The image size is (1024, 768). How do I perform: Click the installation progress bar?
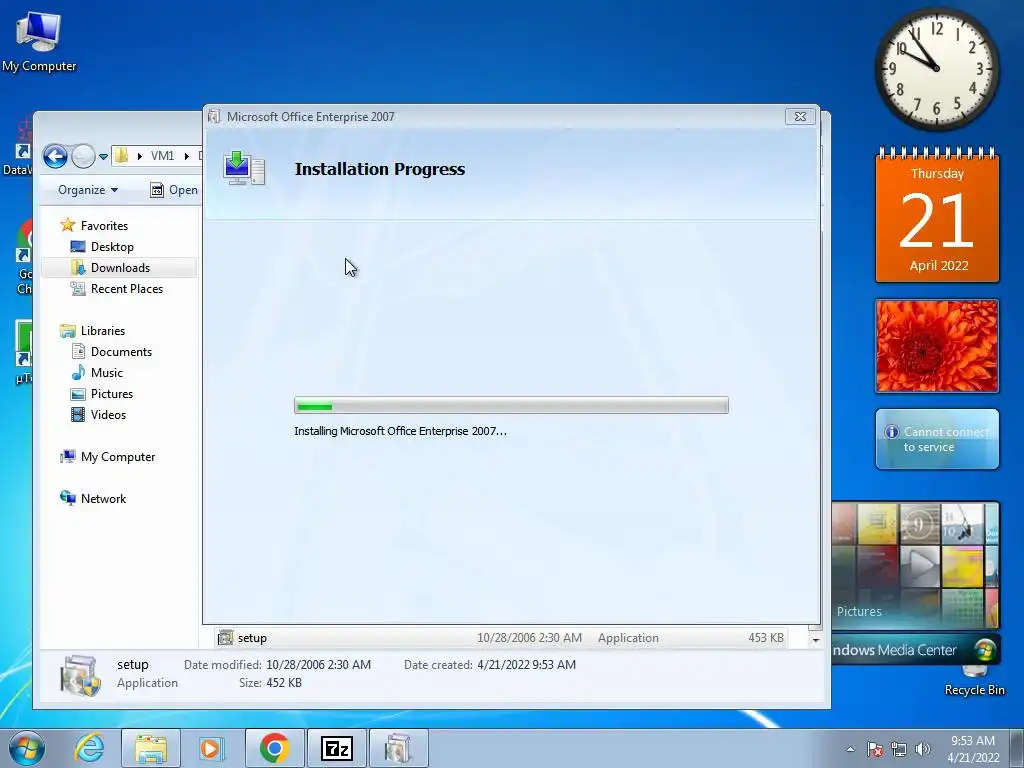pyautogui.click(x=511, y=406)
